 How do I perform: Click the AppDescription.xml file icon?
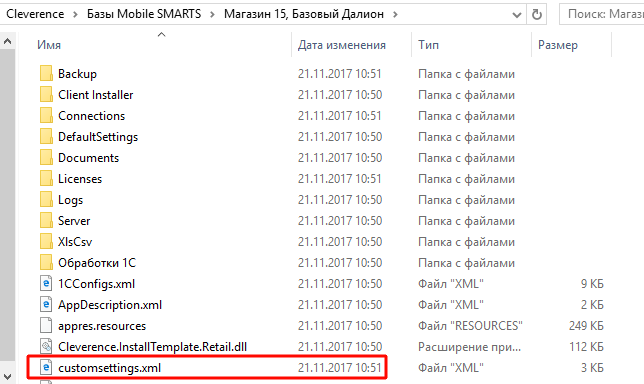tap(46, 304)
